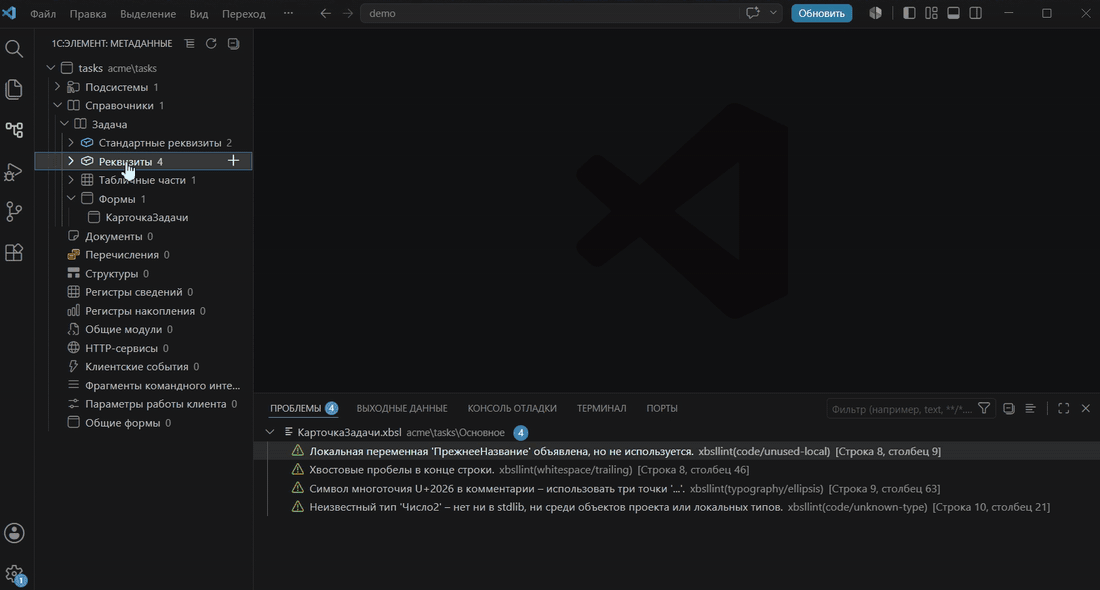Toggle the primary side bar
This screenshot has height=590, width=1100.
(909, 13)
